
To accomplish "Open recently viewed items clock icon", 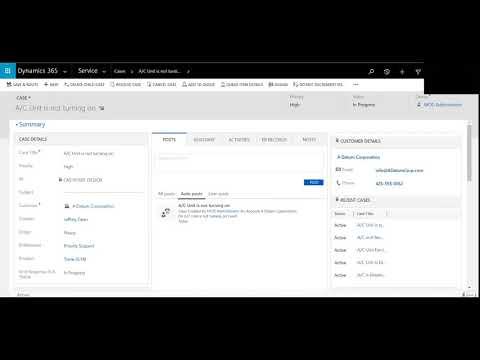I will tap(387, 71).
